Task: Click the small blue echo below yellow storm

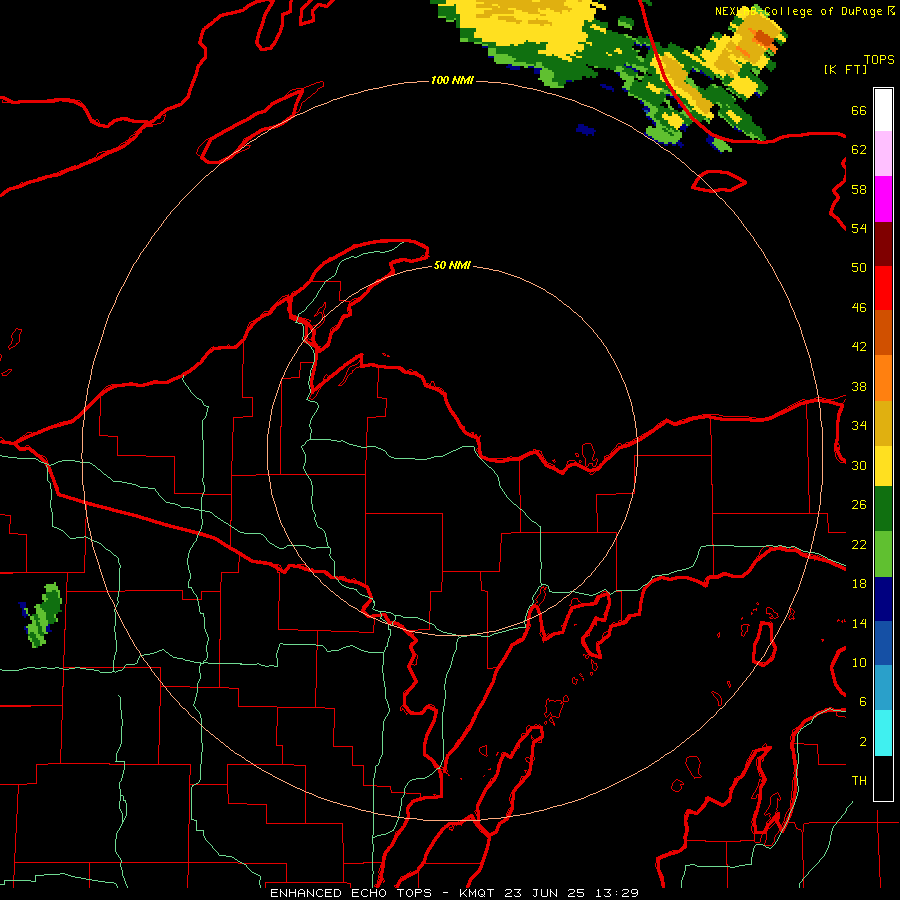Action: tap(585, 130)
